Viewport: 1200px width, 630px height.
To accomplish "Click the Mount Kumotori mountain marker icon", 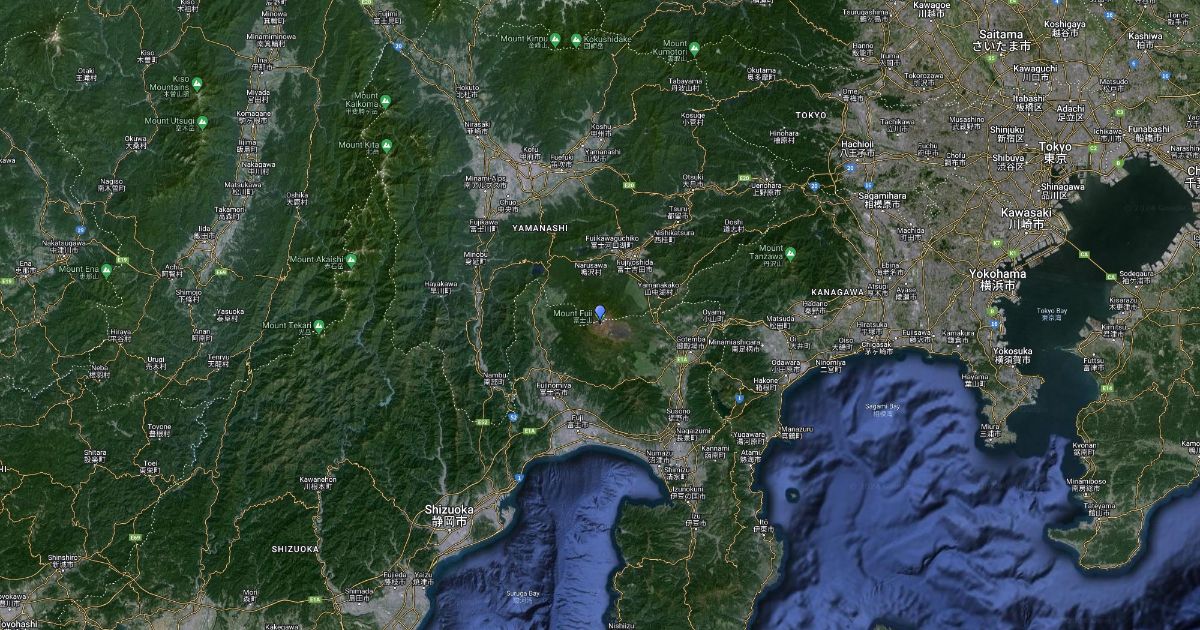I will click(x=694, y=47).
